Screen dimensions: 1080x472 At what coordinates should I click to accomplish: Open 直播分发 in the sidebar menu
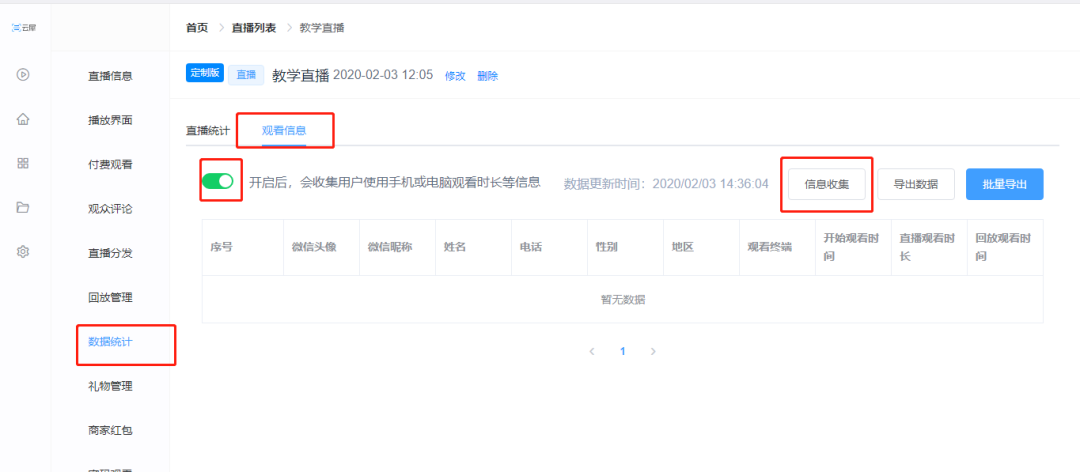click(110, 253)
